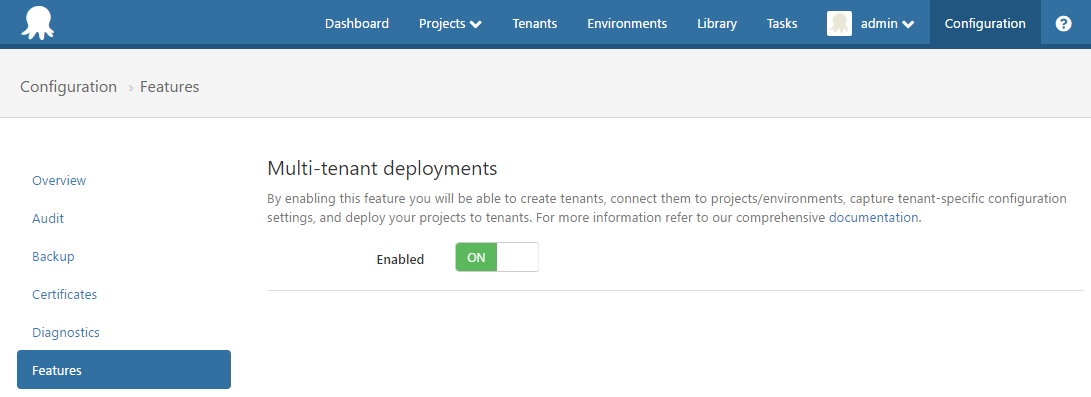1091x397 pixels.
Task: Open the Tasks menu item
Action: coord(782,24)
